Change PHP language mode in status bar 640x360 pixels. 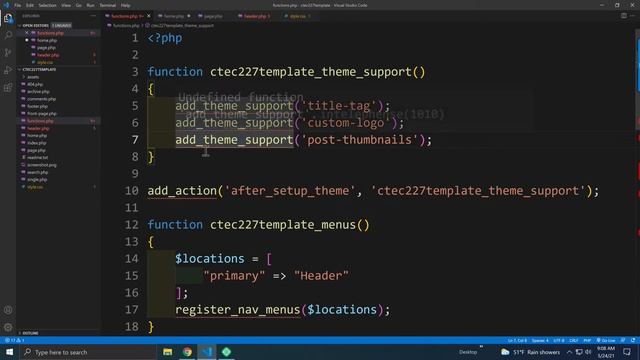click(x=587, y=340)
